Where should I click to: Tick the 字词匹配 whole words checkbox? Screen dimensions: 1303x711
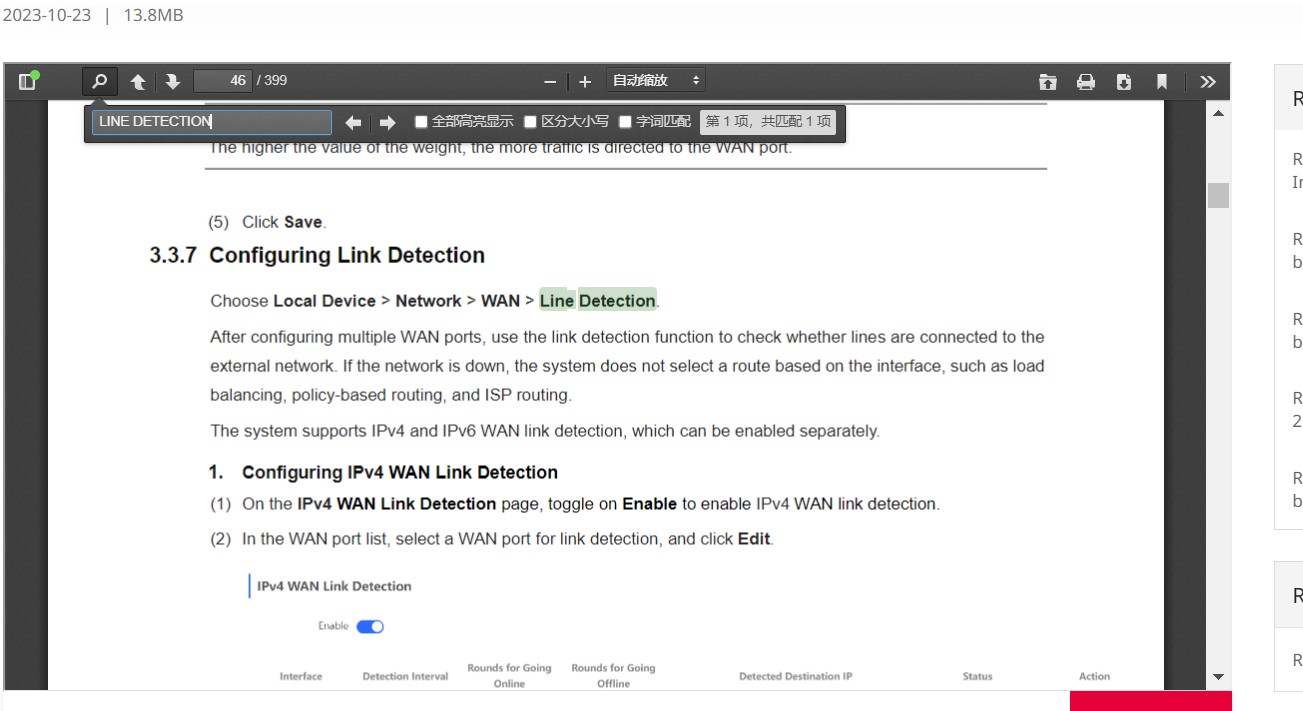pyautogui.click(x=625, y=122)
